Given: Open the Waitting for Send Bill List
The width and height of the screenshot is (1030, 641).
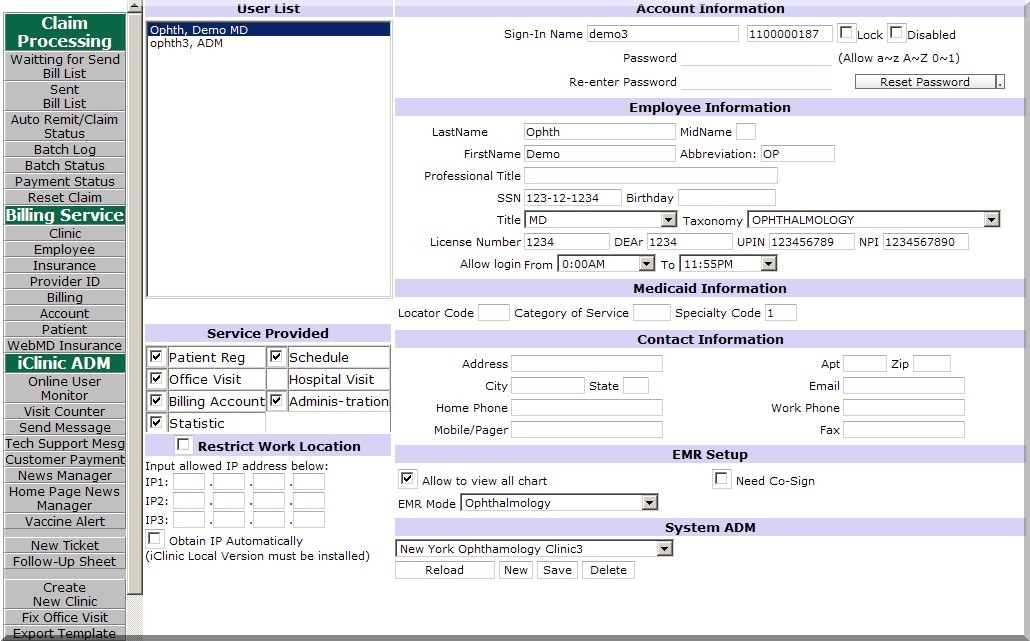Looking at the screenshot, I should tap(64, 66).
